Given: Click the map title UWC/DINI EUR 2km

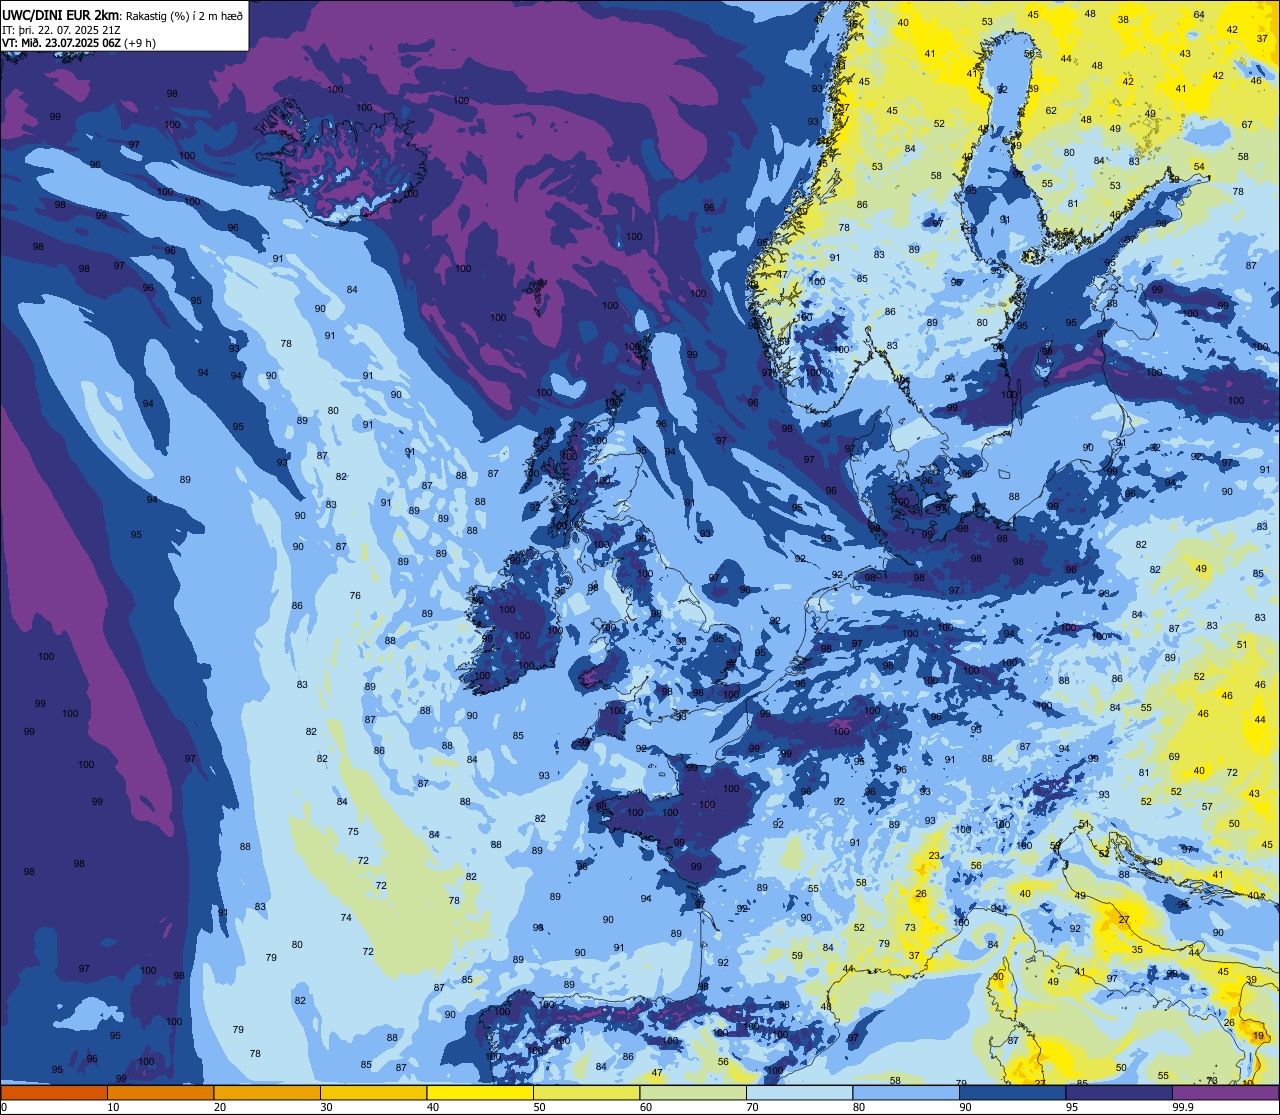Looking at the screenshot, I should point(60,15).
